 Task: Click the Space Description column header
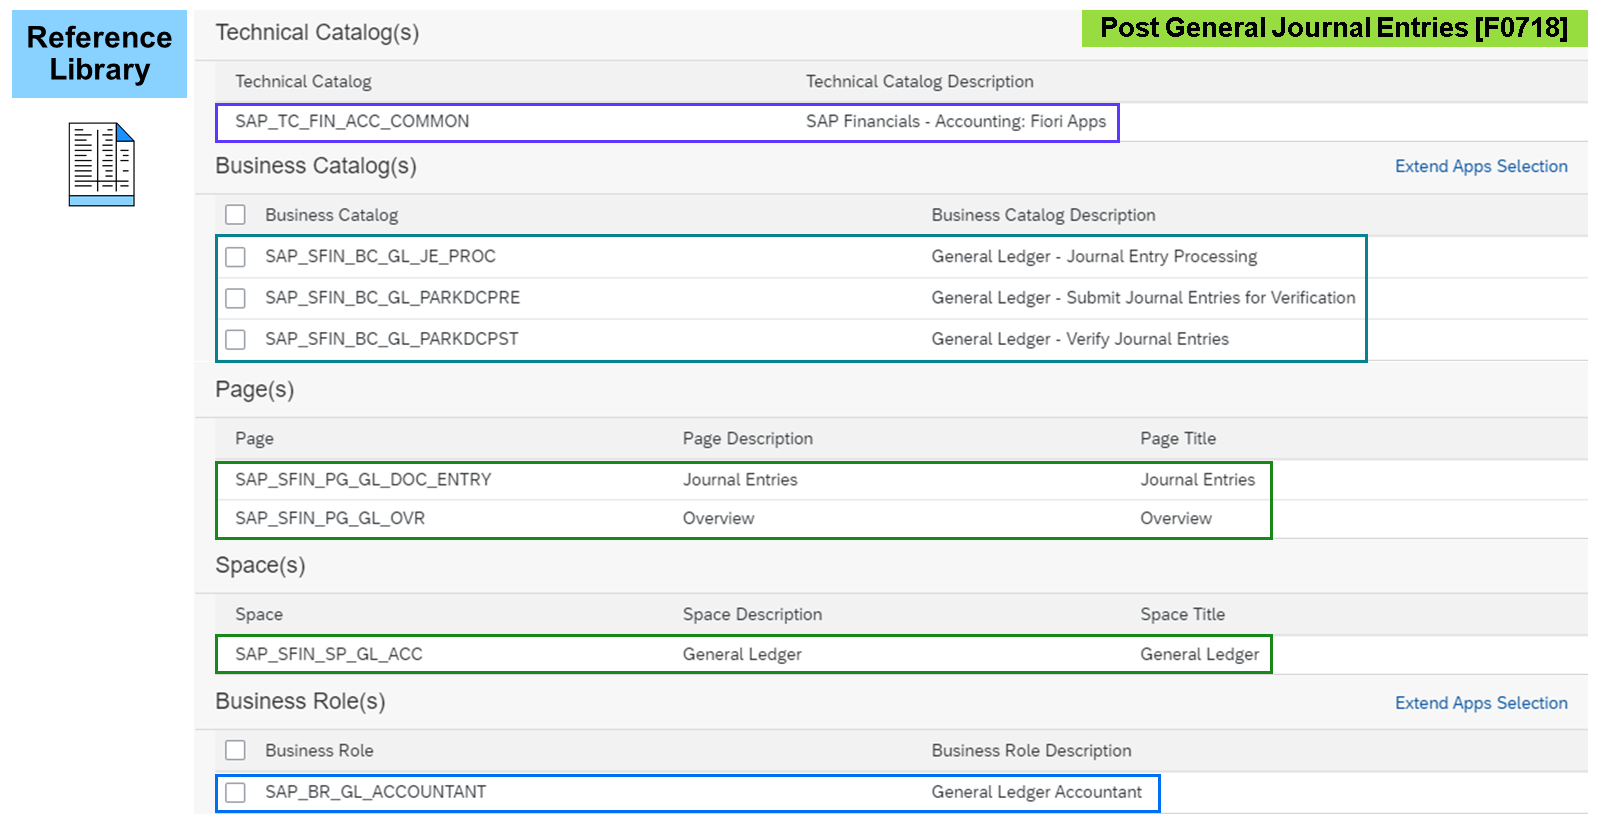(x=752, y=614)
